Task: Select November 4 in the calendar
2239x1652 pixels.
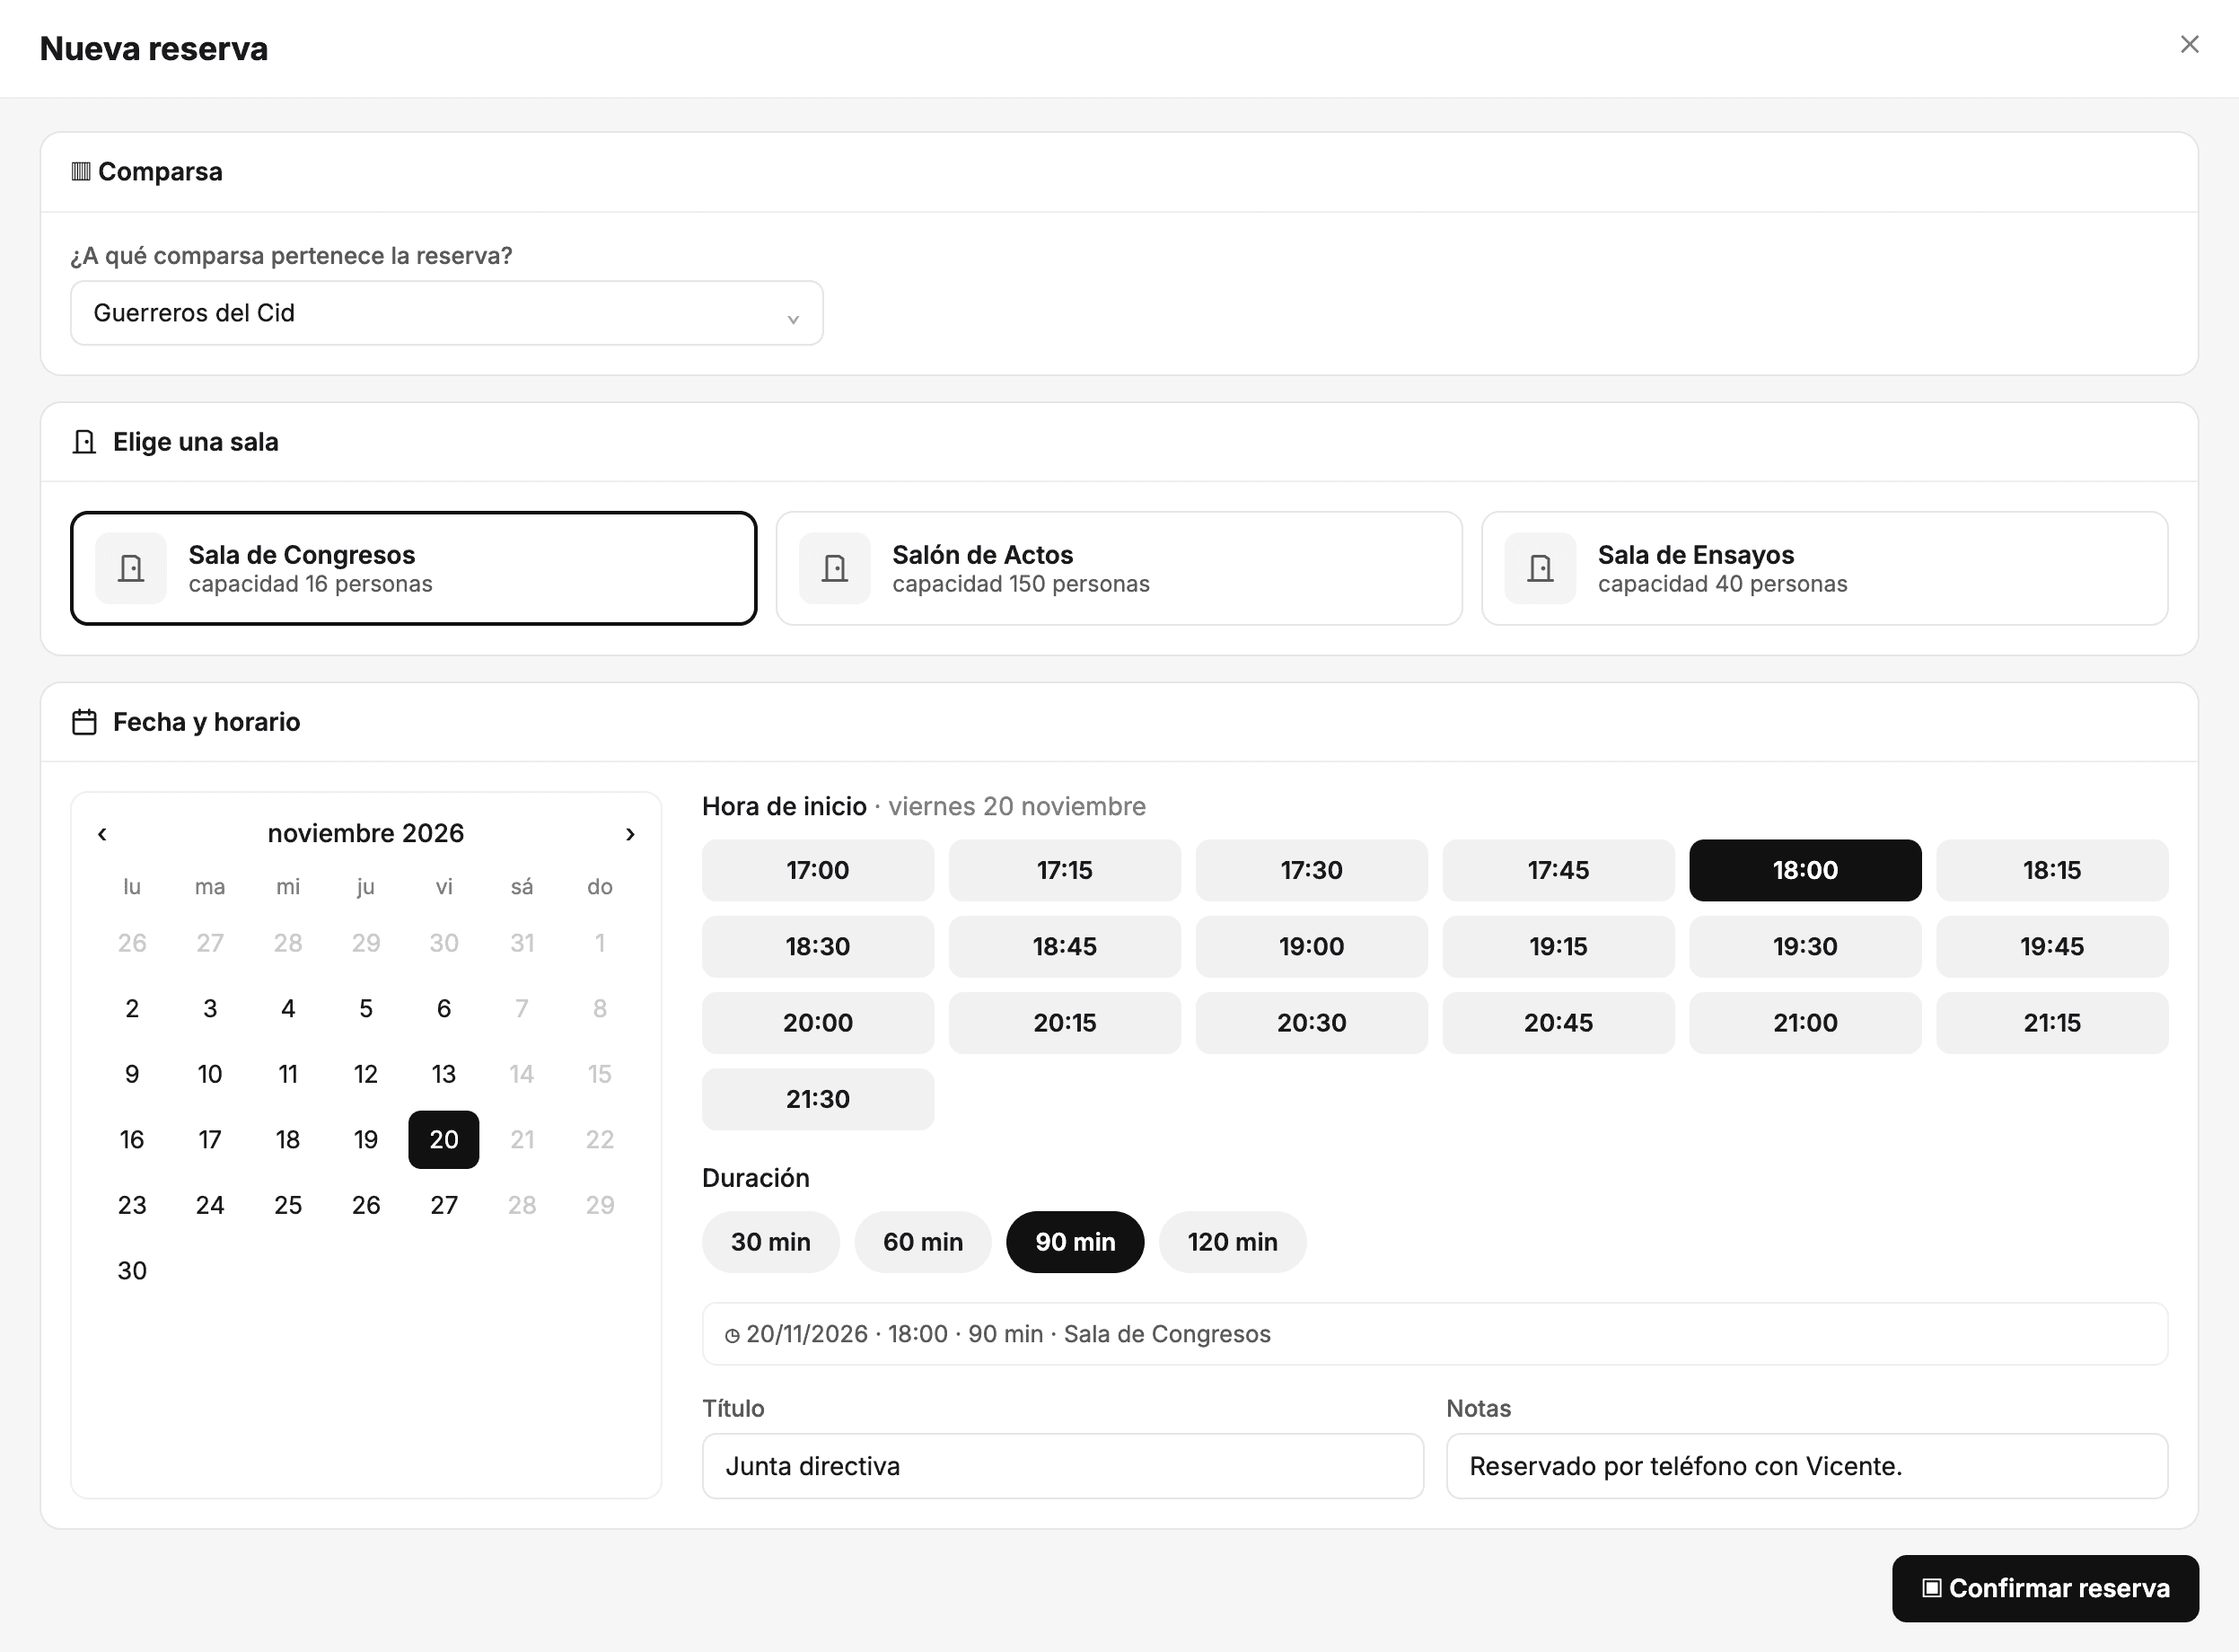Action: (288, 1008)
